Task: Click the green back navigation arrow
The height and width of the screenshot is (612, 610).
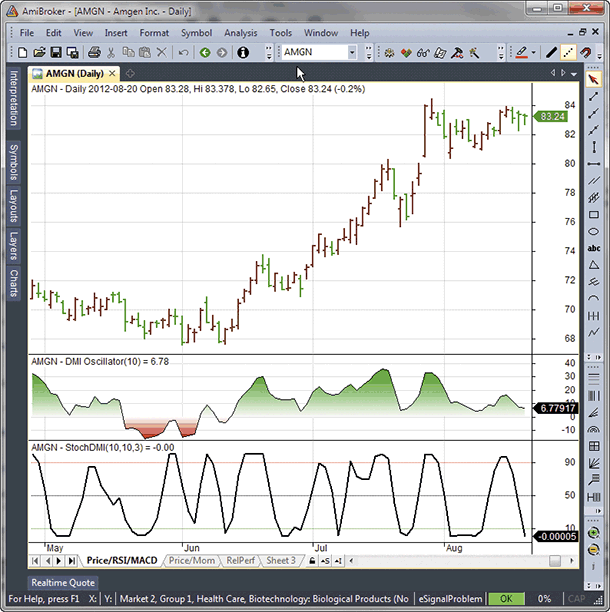Action: click(204, 52)
